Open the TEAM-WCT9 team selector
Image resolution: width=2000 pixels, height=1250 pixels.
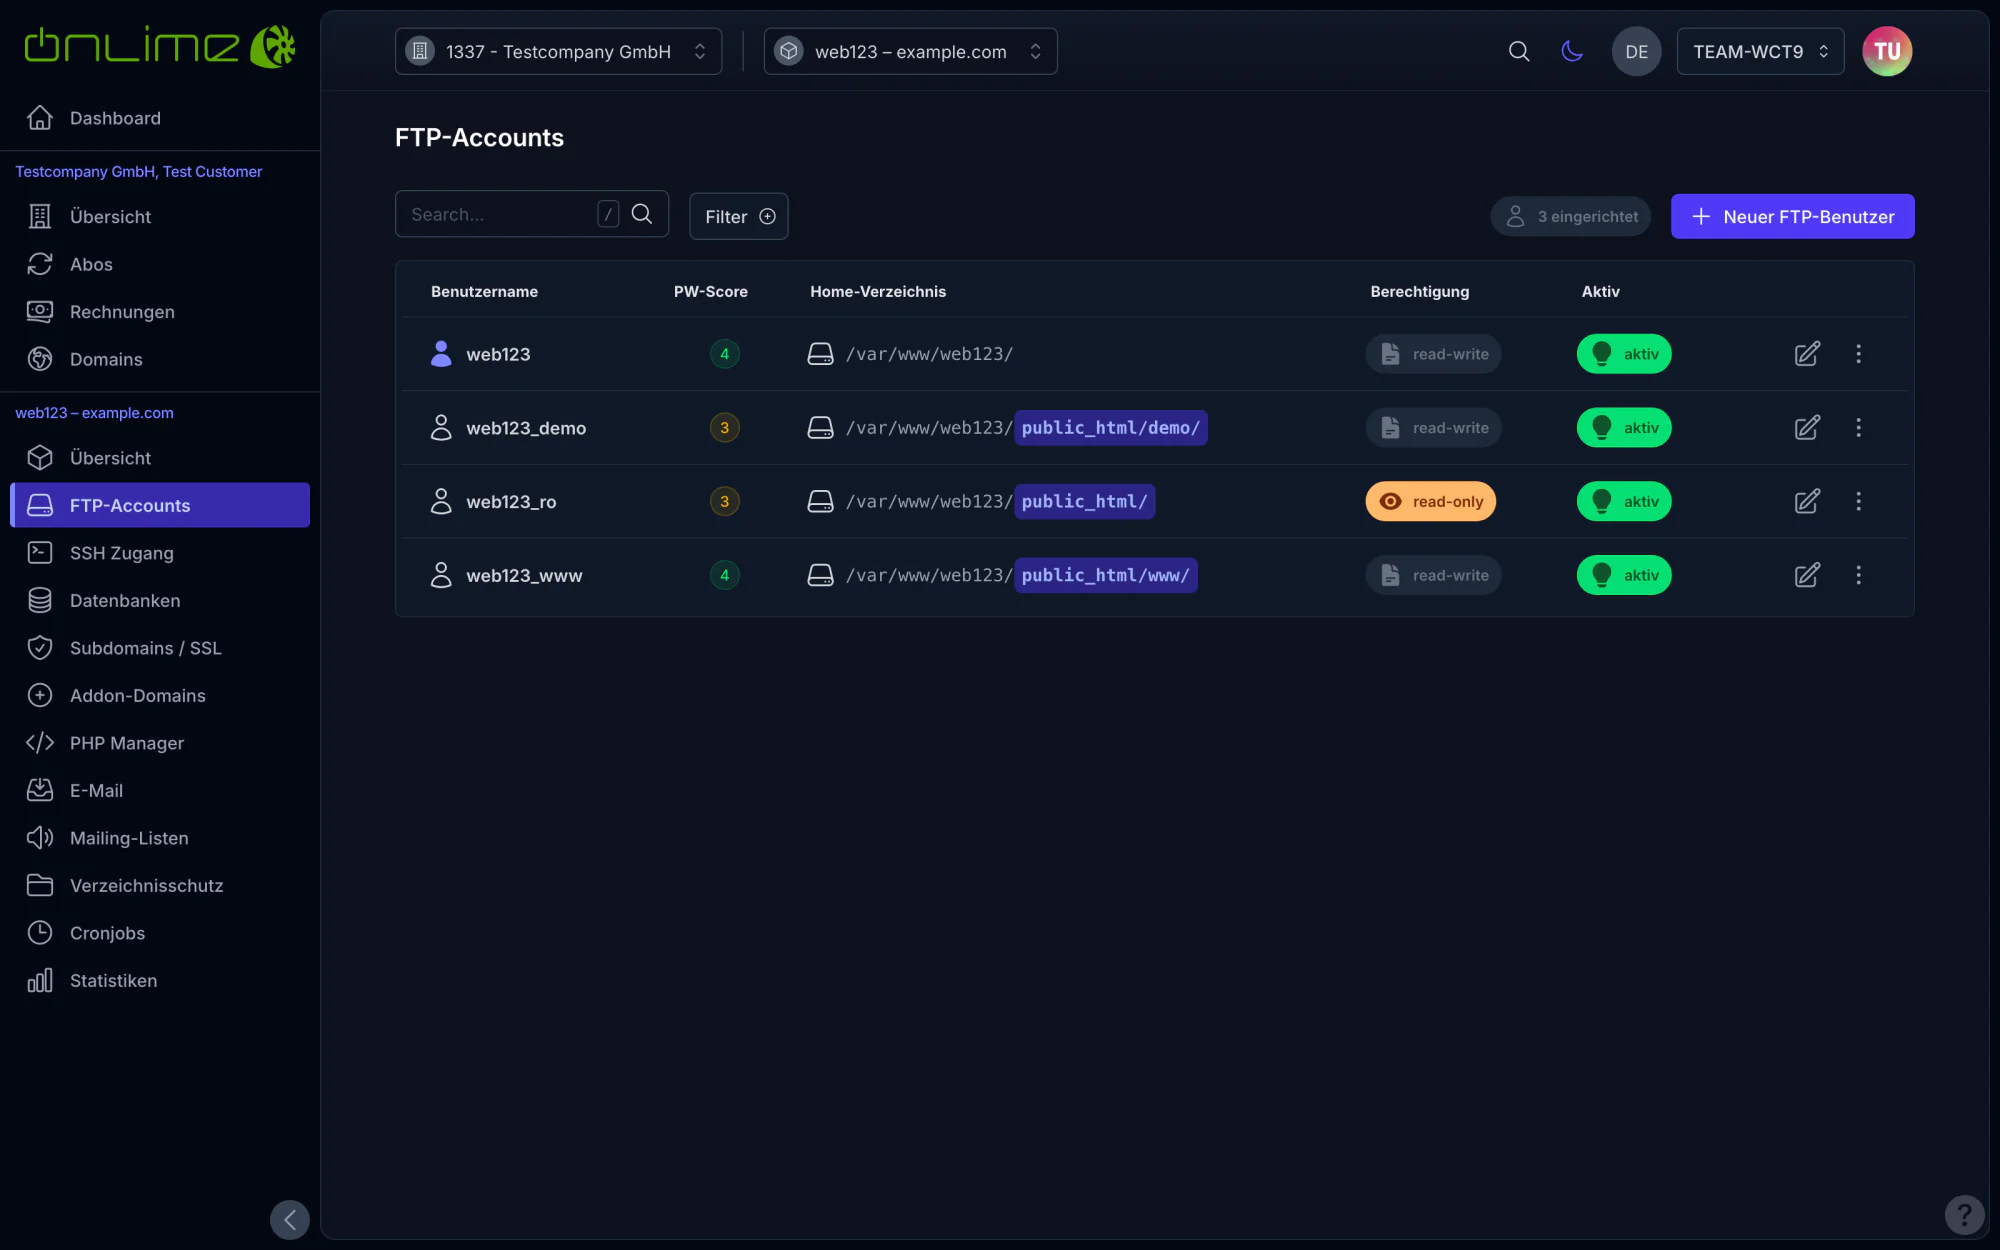[1760, 51]
